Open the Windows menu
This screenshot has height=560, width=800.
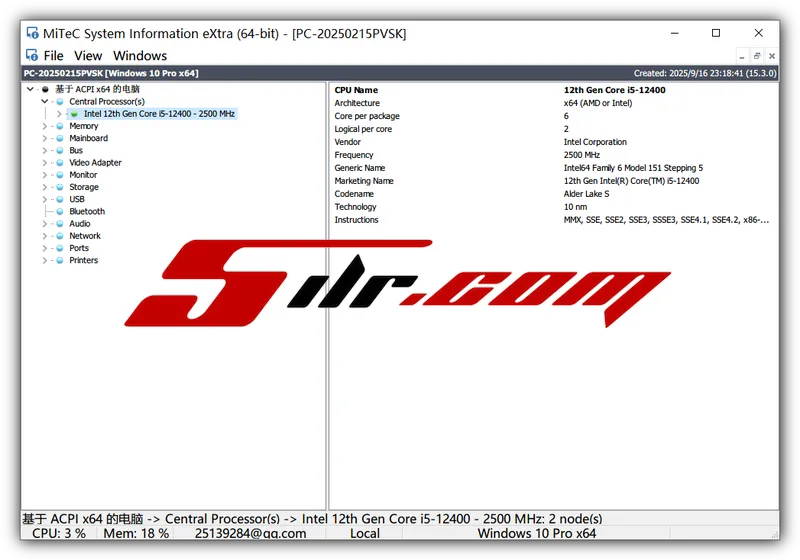(140, 55)
